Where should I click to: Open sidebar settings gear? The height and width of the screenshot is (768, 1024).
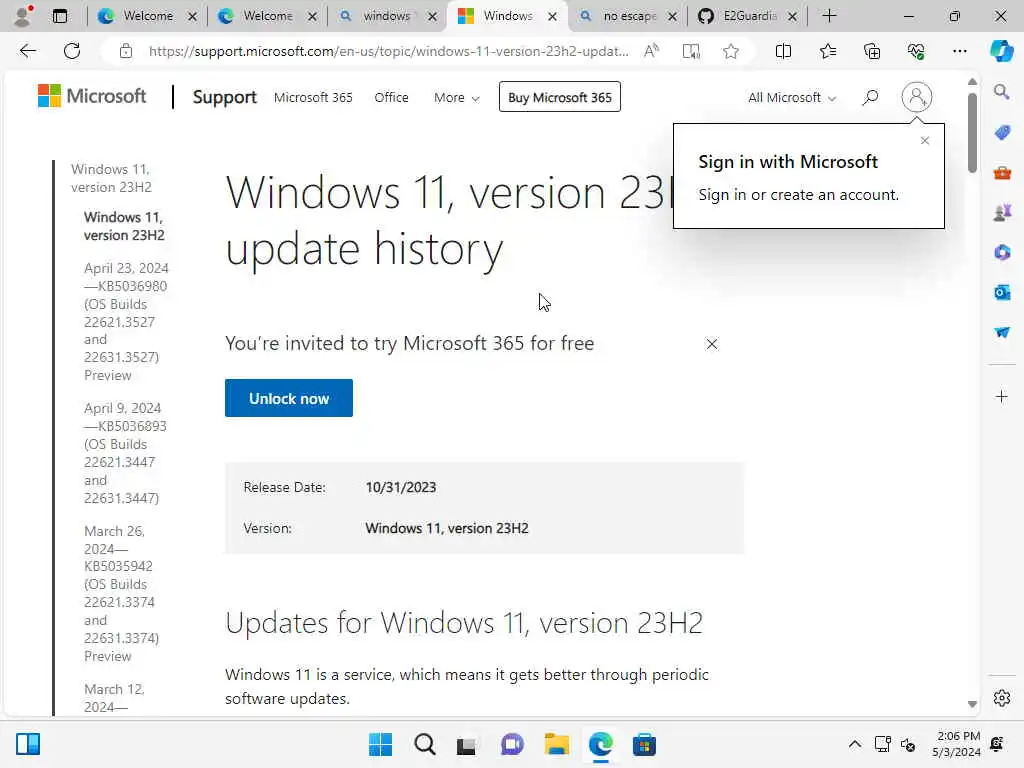click(x=1002, y=698)
